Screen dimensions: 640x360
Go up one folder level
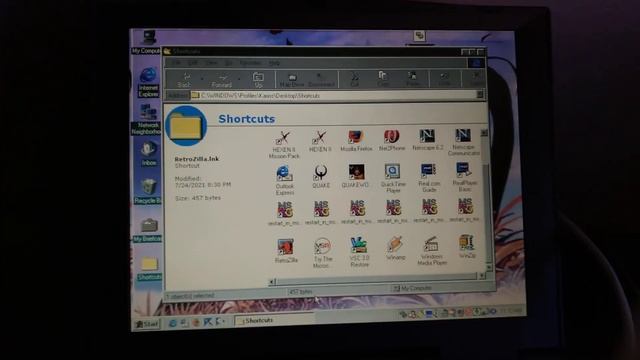click(258, 80)
